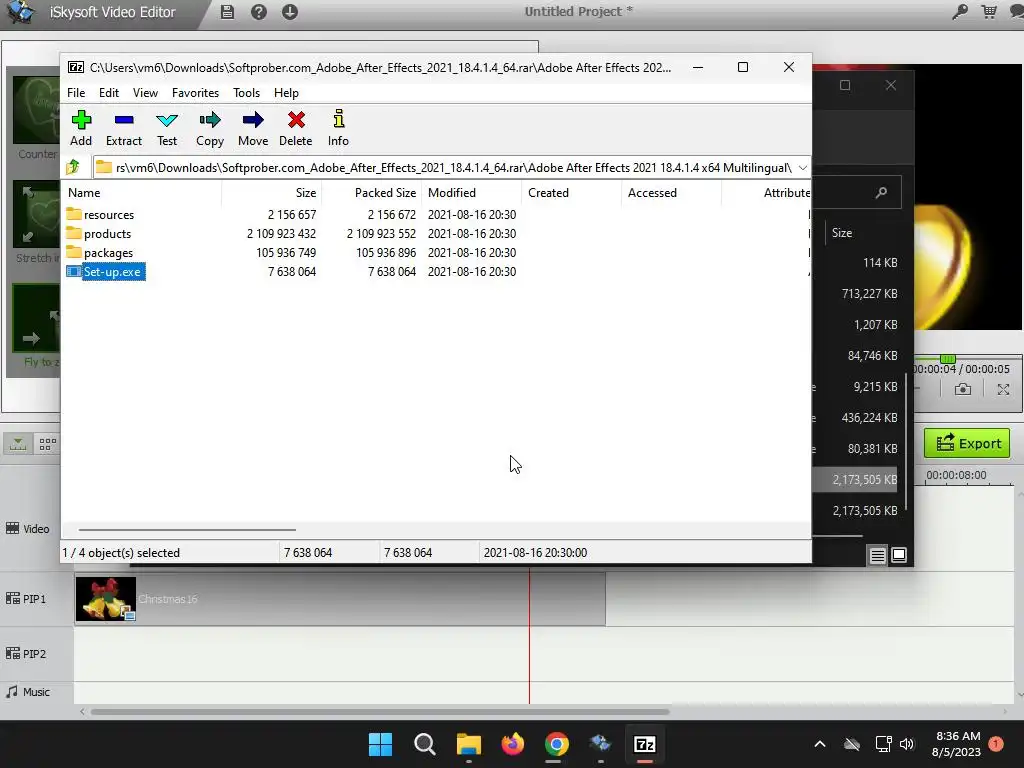
Task: Open the Edit menu in 7-Zip
Action: 108,93
